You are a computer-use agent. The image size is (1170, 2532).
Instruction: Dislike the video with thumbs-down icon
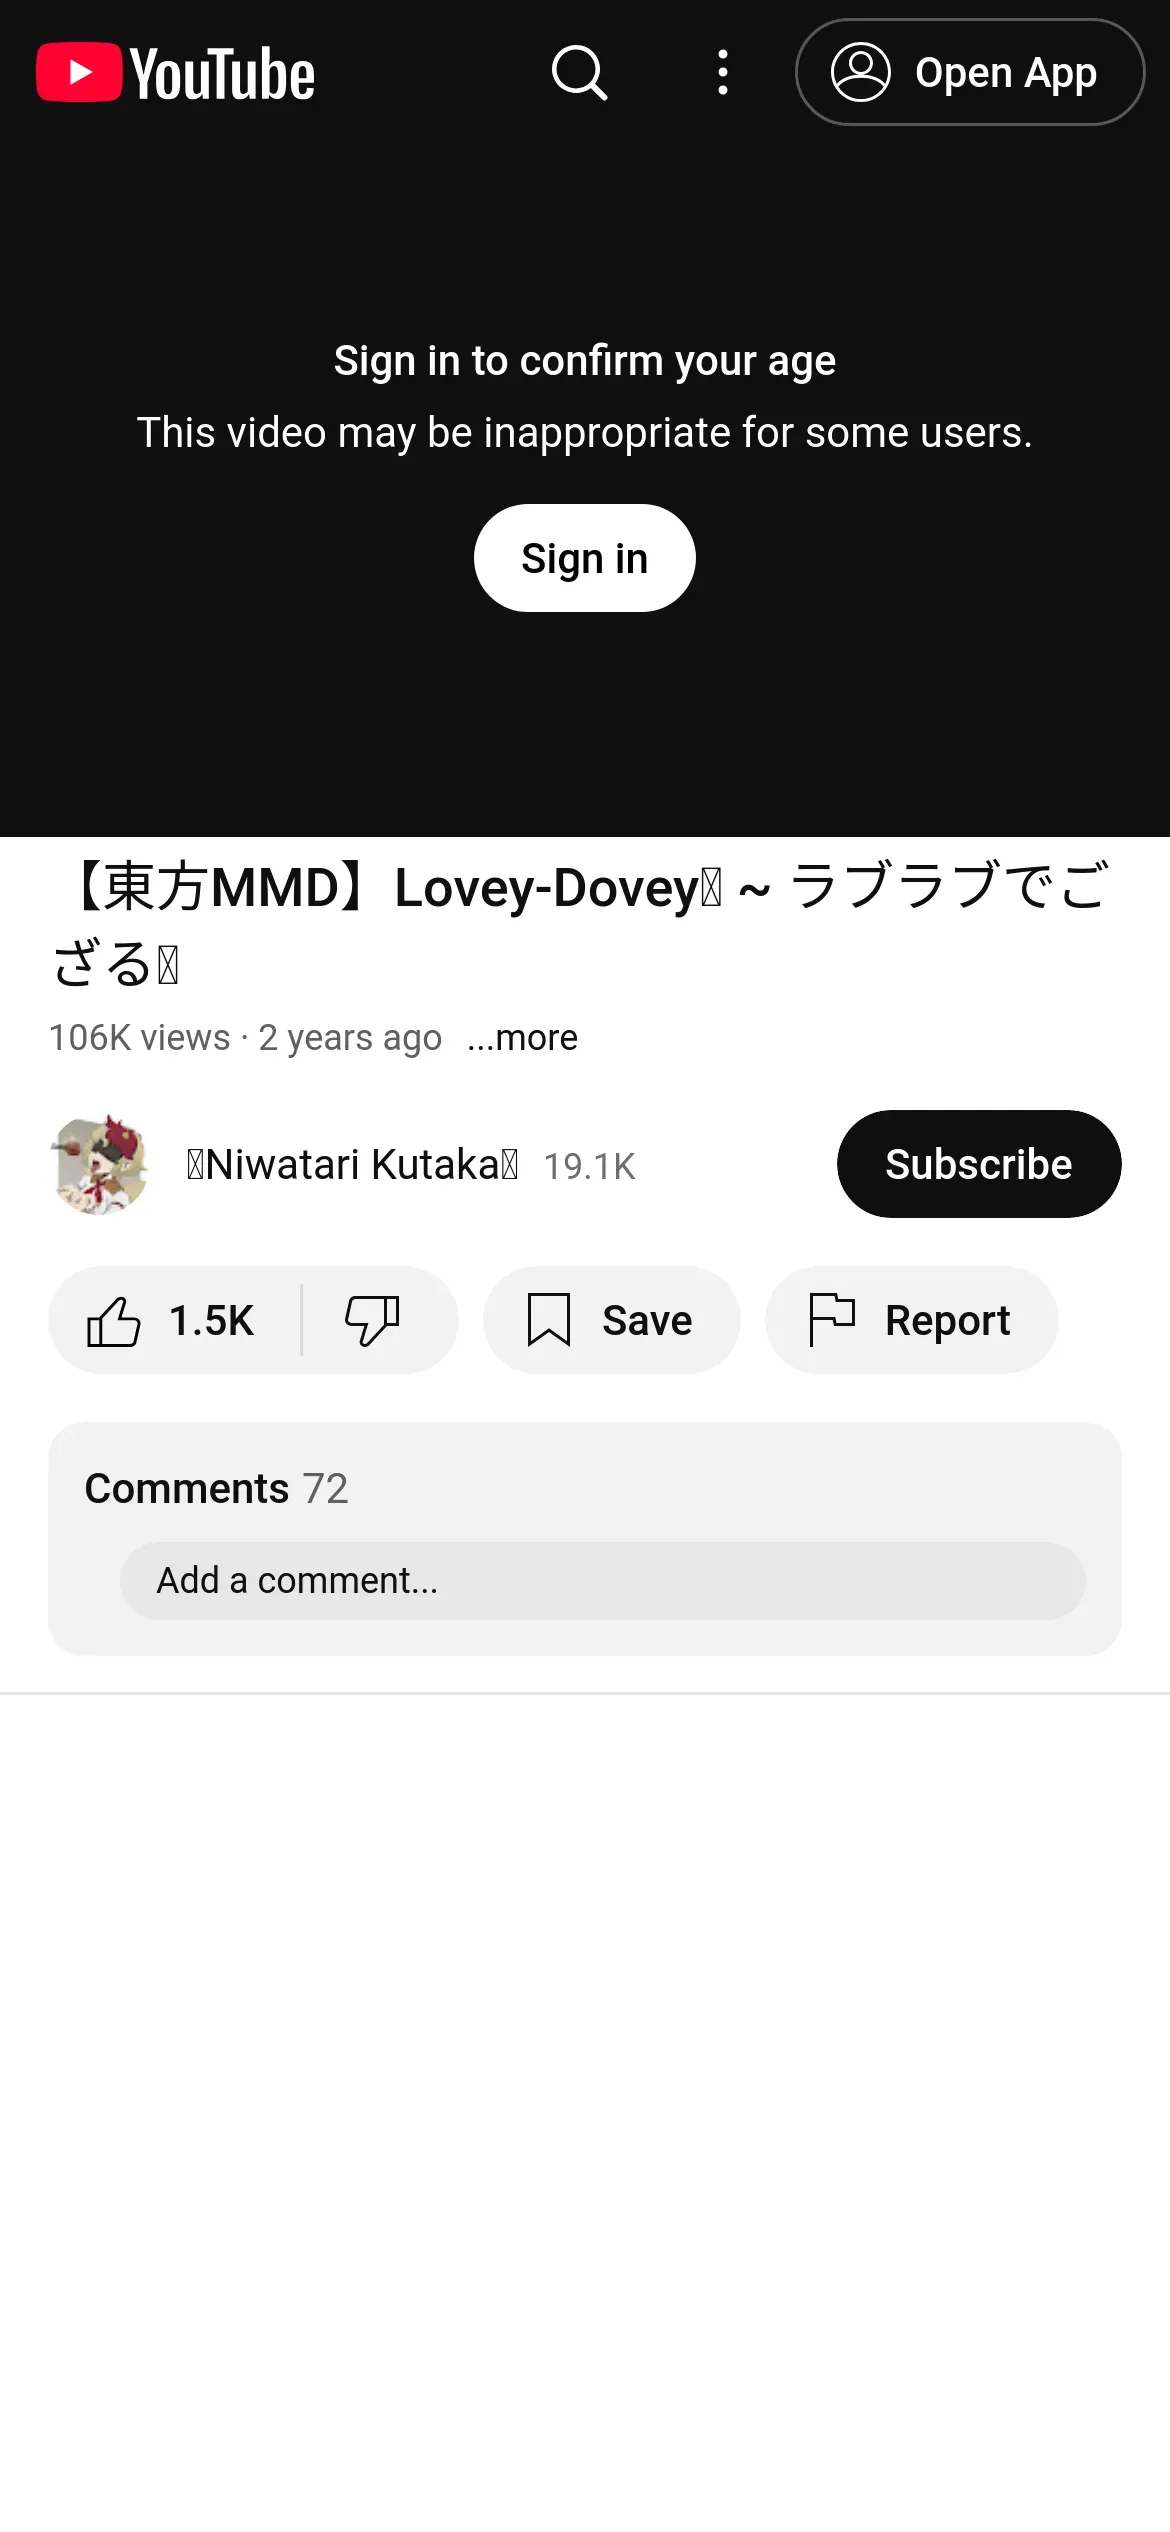click(x=372, y=1320)
